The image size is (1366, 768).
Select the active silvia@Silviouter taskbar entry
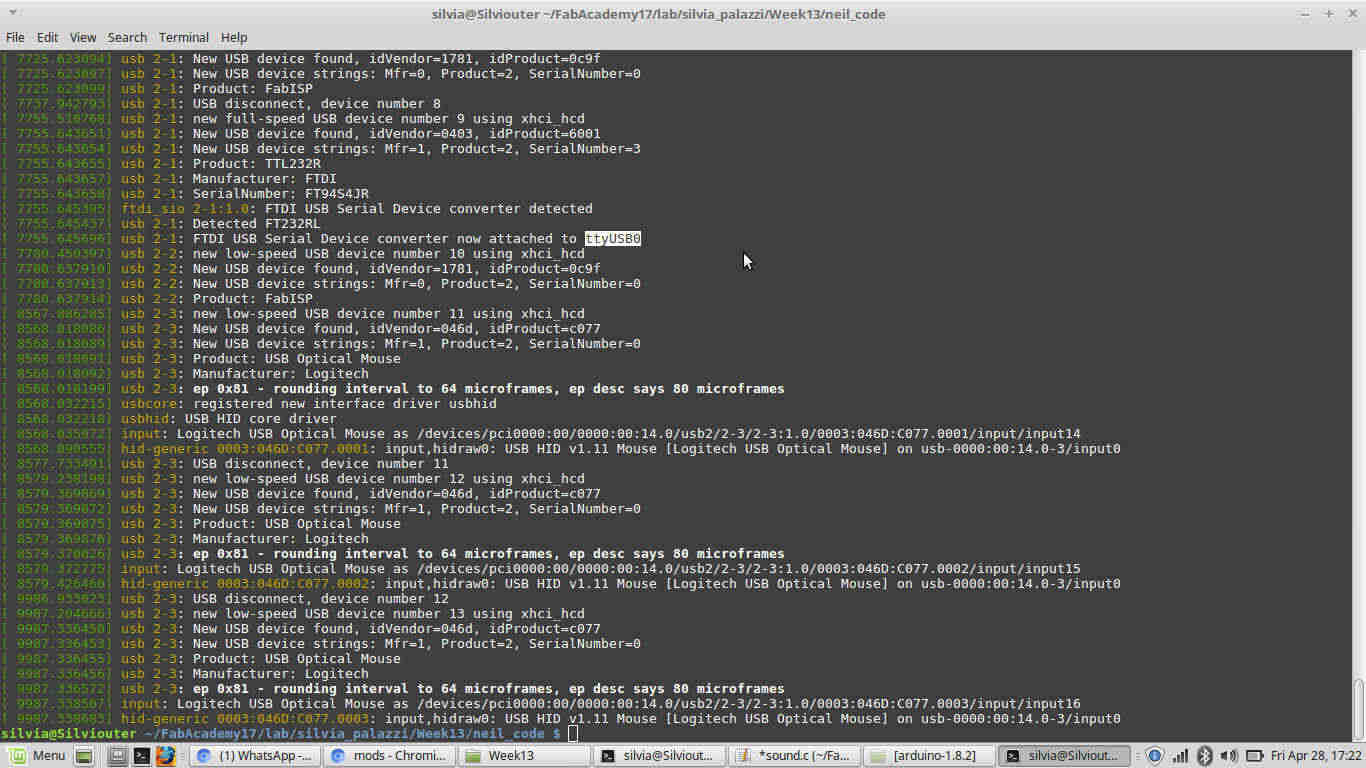click(1063, 756)
